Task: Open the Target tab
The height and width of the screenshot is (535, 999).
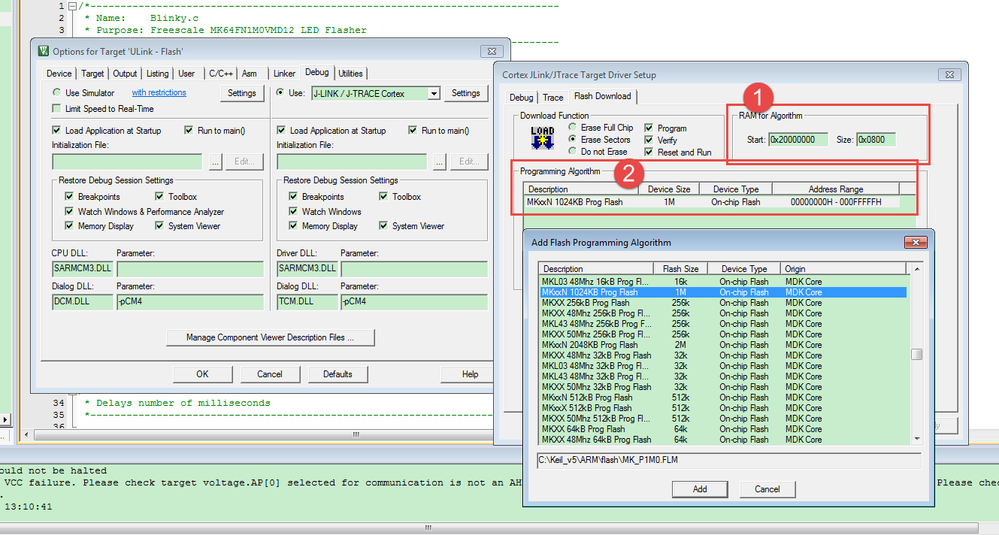Action: (92, 73)
